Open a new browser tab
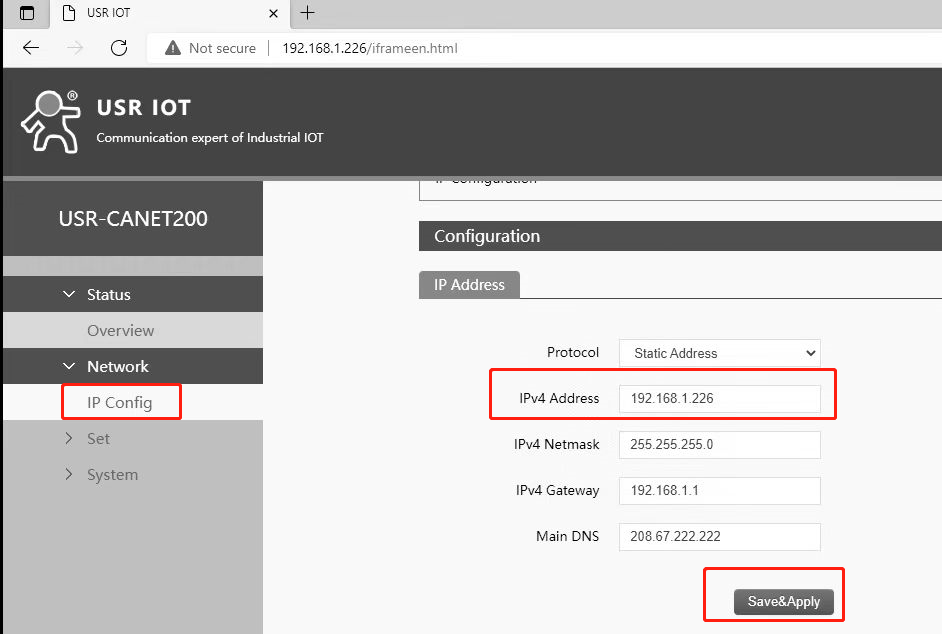Image resolution: width=942 pixels, height=634 pixels. point(307,13)
